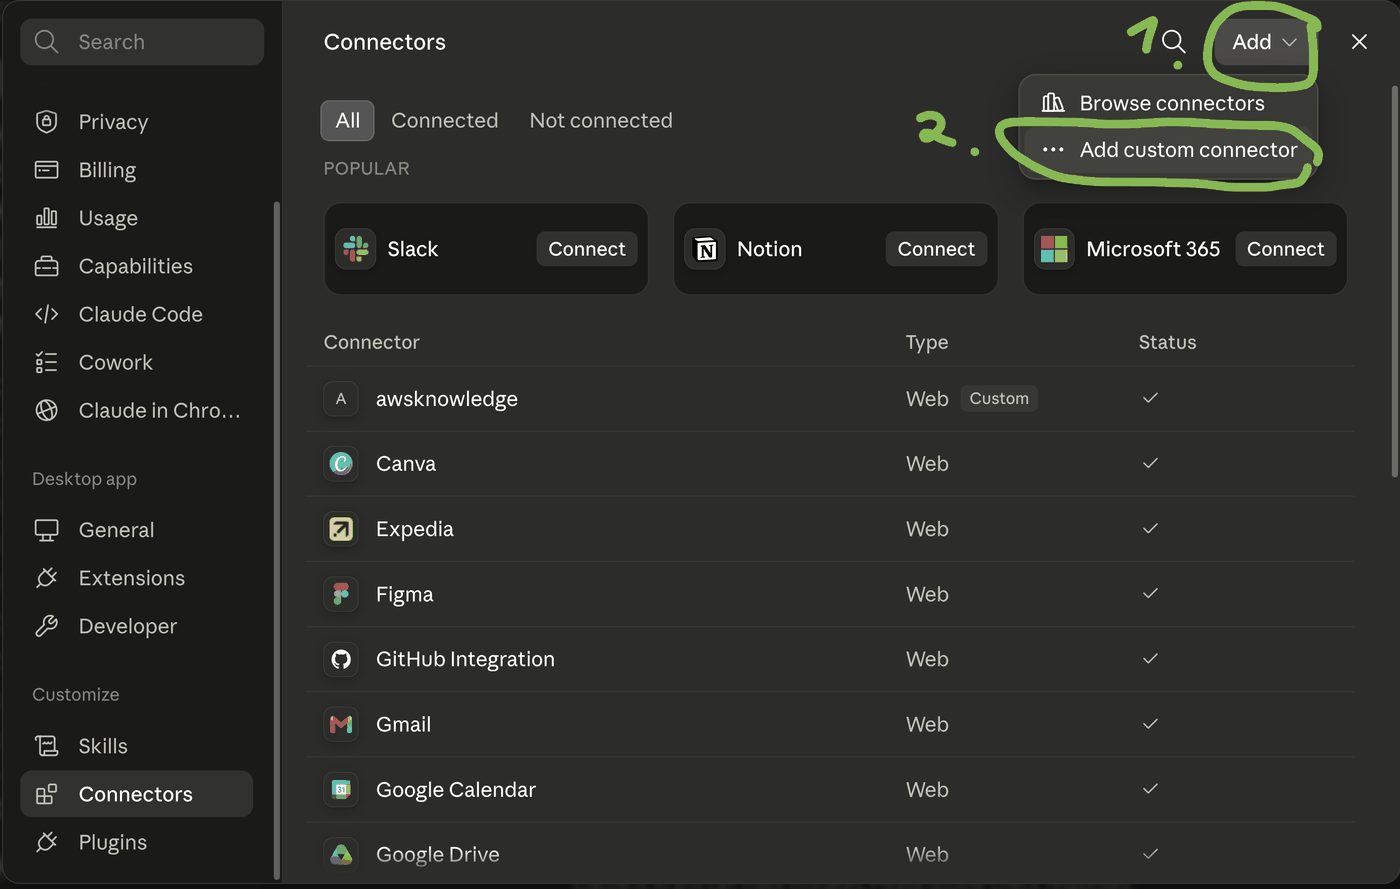Click the Skills icon in sidebar
This screenshot has height=889, width=1400.
click(x=46, y=746)
